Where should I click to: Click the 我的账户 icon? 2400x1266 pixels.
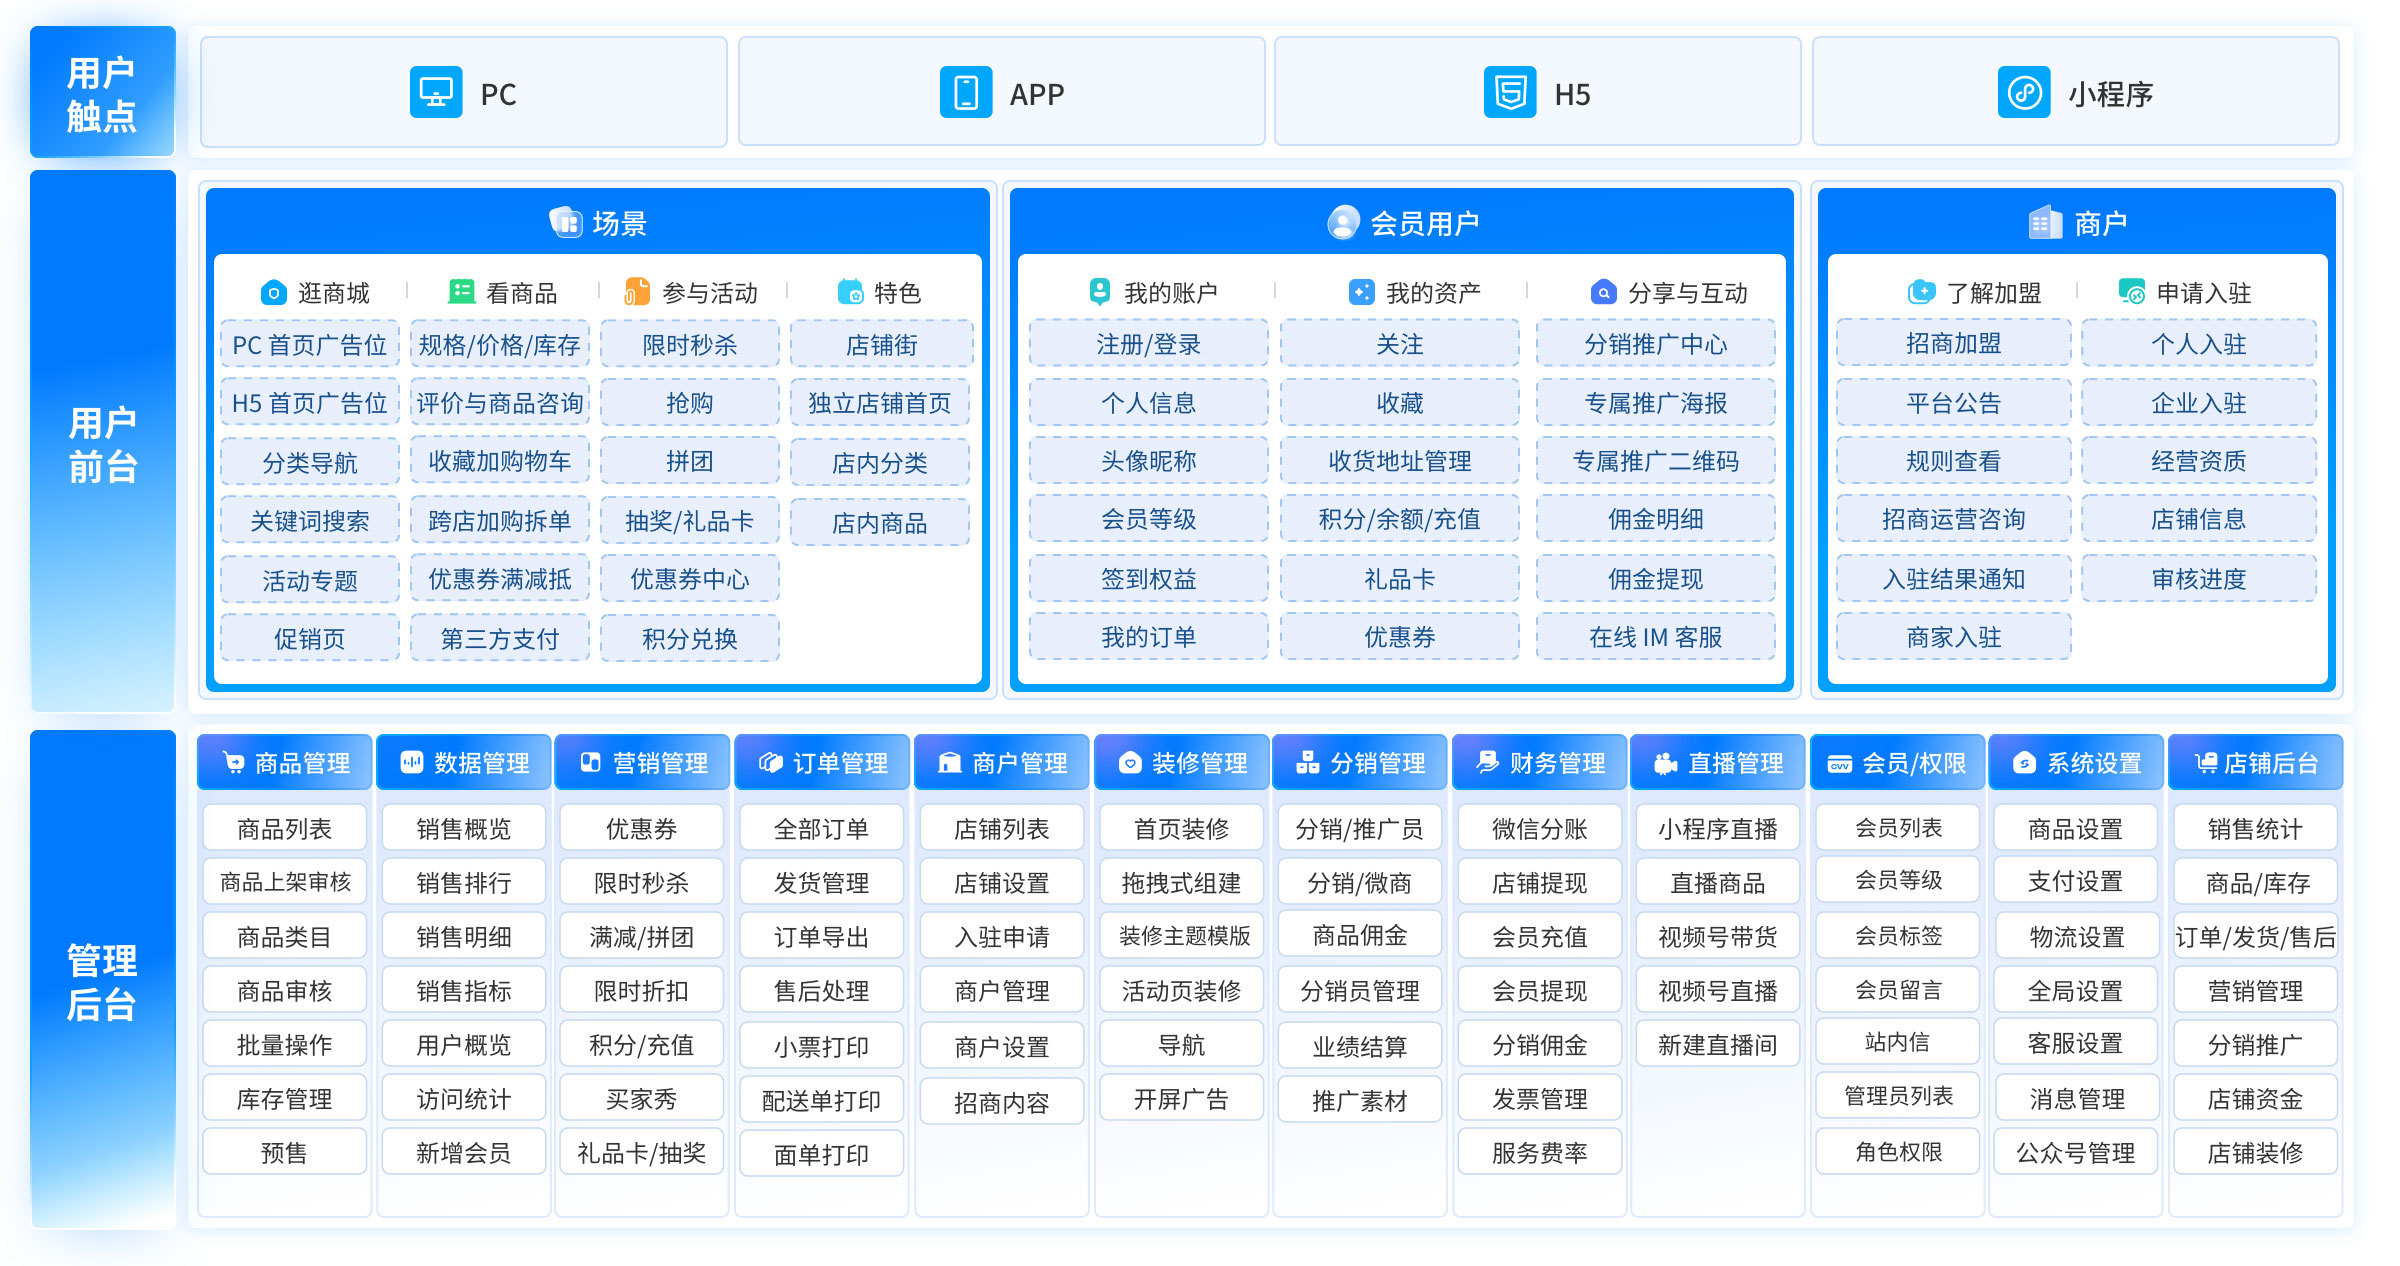tap(1099, 292)
